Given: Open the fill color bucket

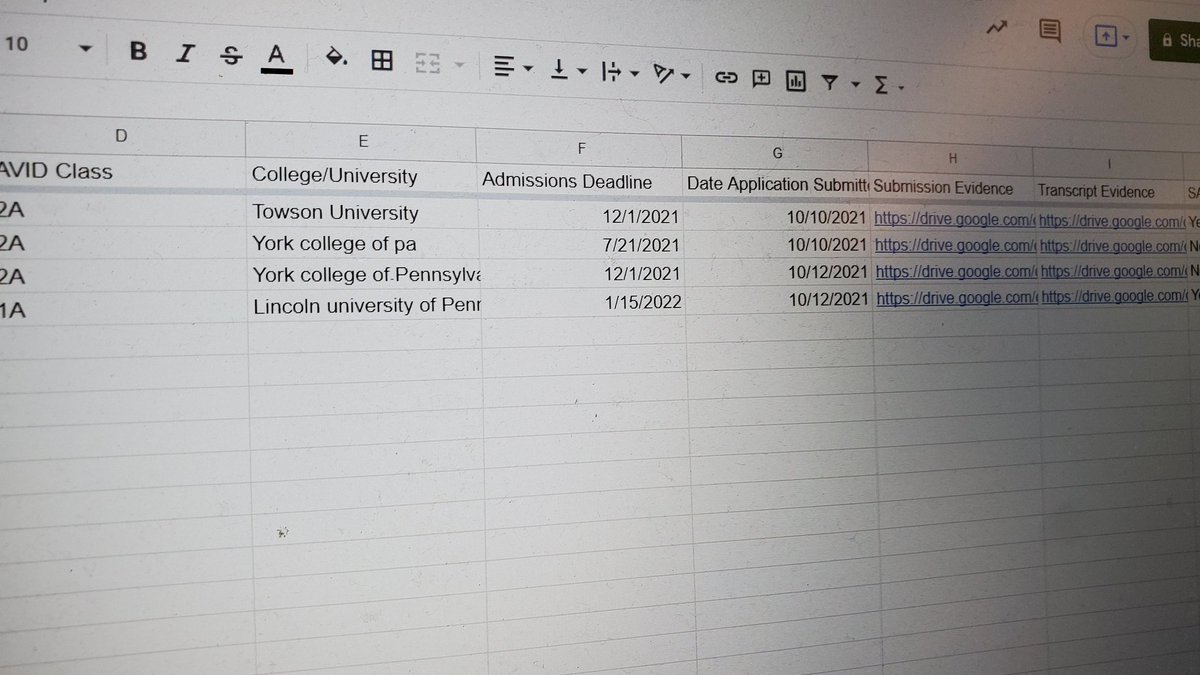Looking at the screenshot, I should click(337, 59).
